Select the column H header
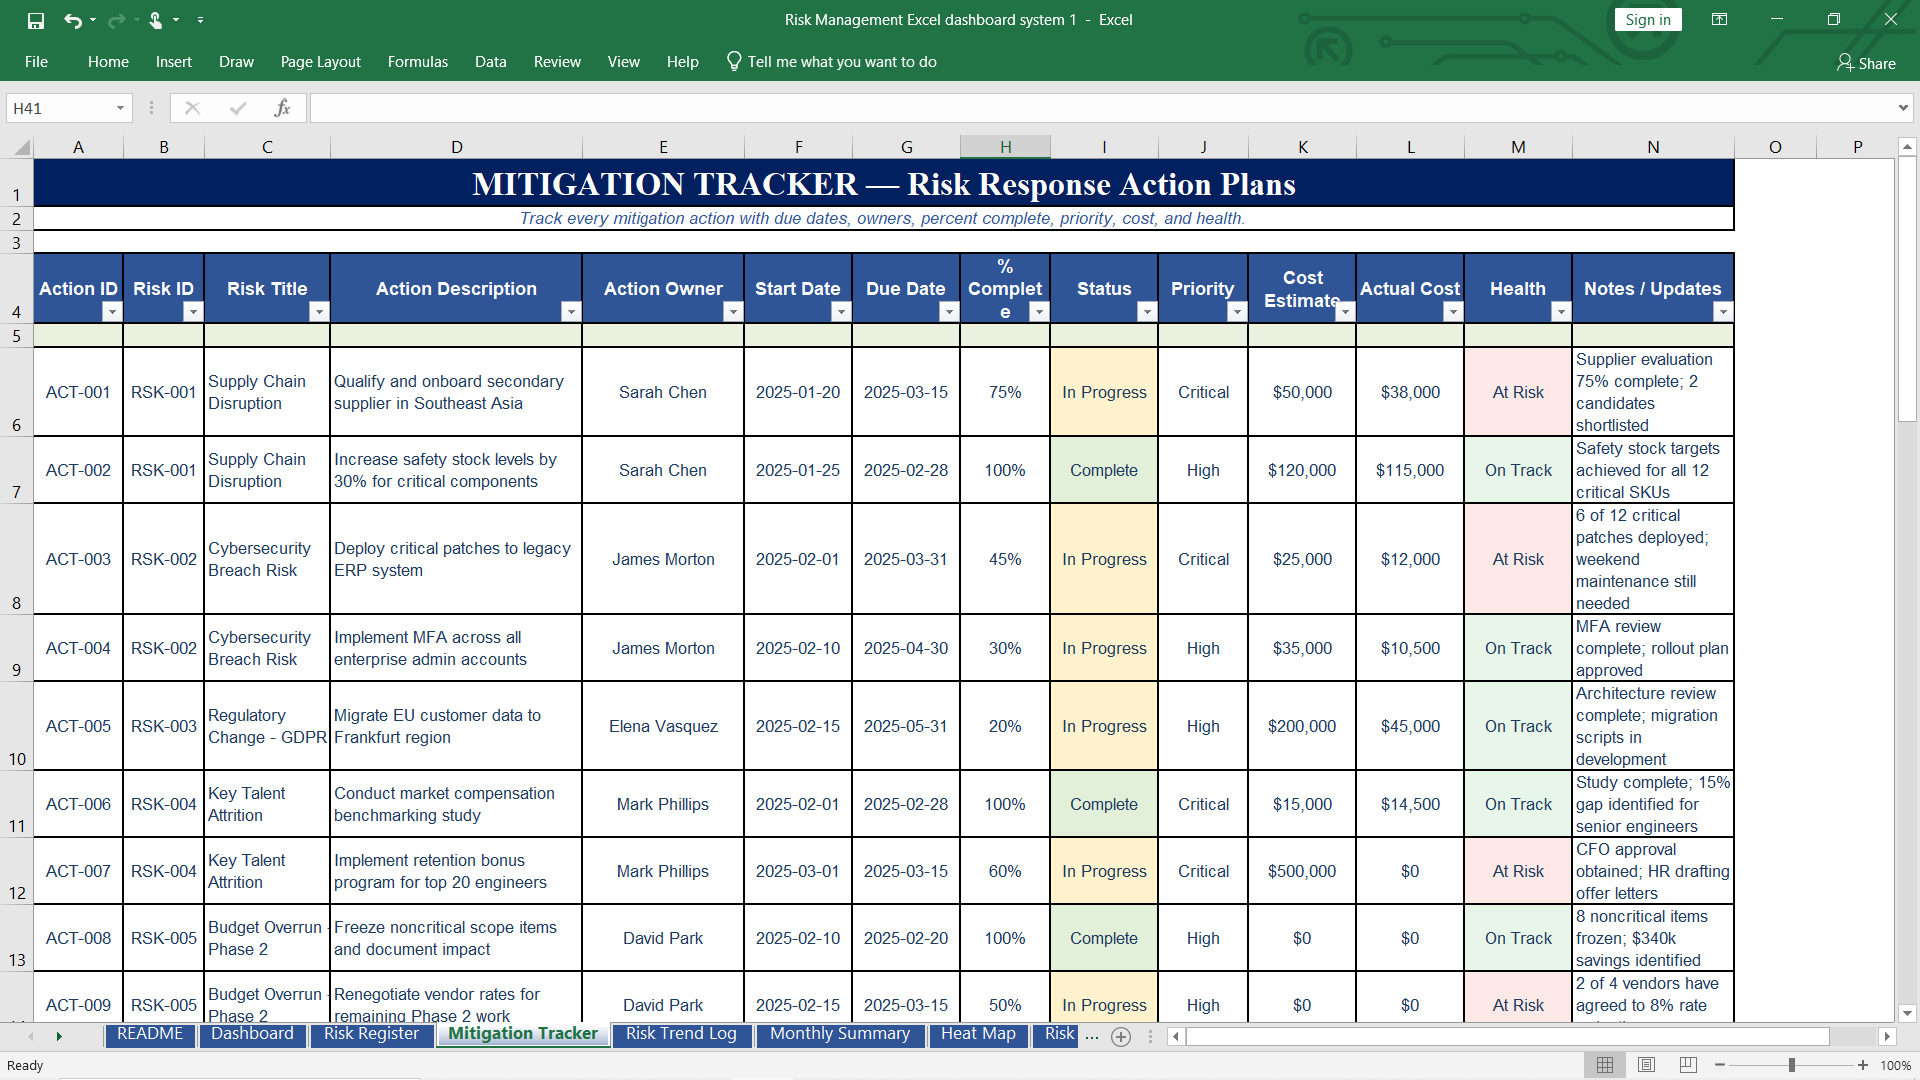This screenshot has width=1920, height=1080. click(x=1005, y=147)
